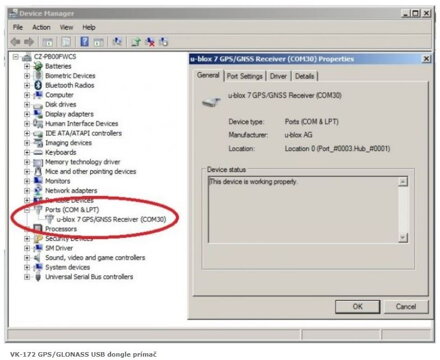Screen dimensions: 440x360
Task: Click the Universal Serial Bus controllers icon
Action: pyautogui.click(x=38, y=277)
